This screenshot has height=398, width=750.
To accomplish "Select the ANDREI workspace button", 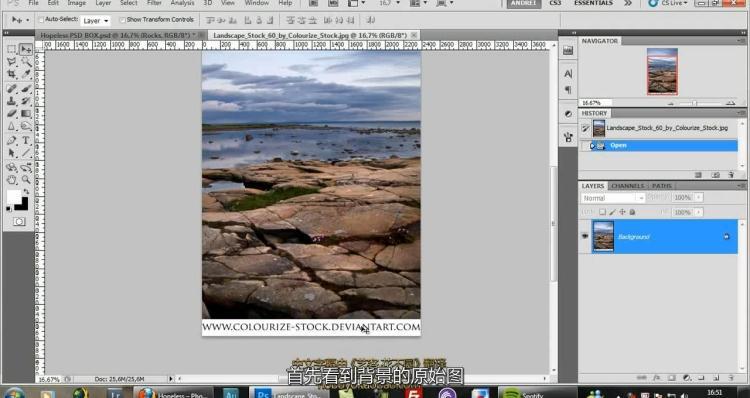I will (523, 3).
